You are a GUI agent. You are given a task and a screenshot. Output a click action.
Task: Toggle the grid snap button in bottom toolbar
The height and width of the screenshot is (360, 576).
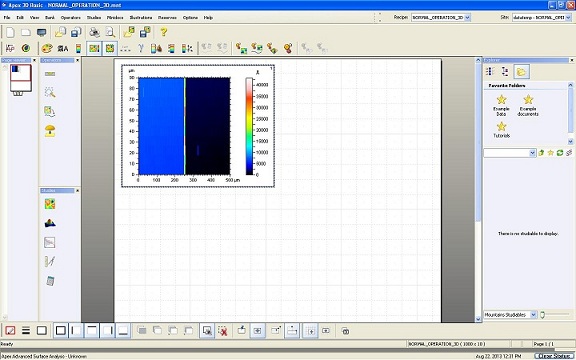(x=310, y=331)
